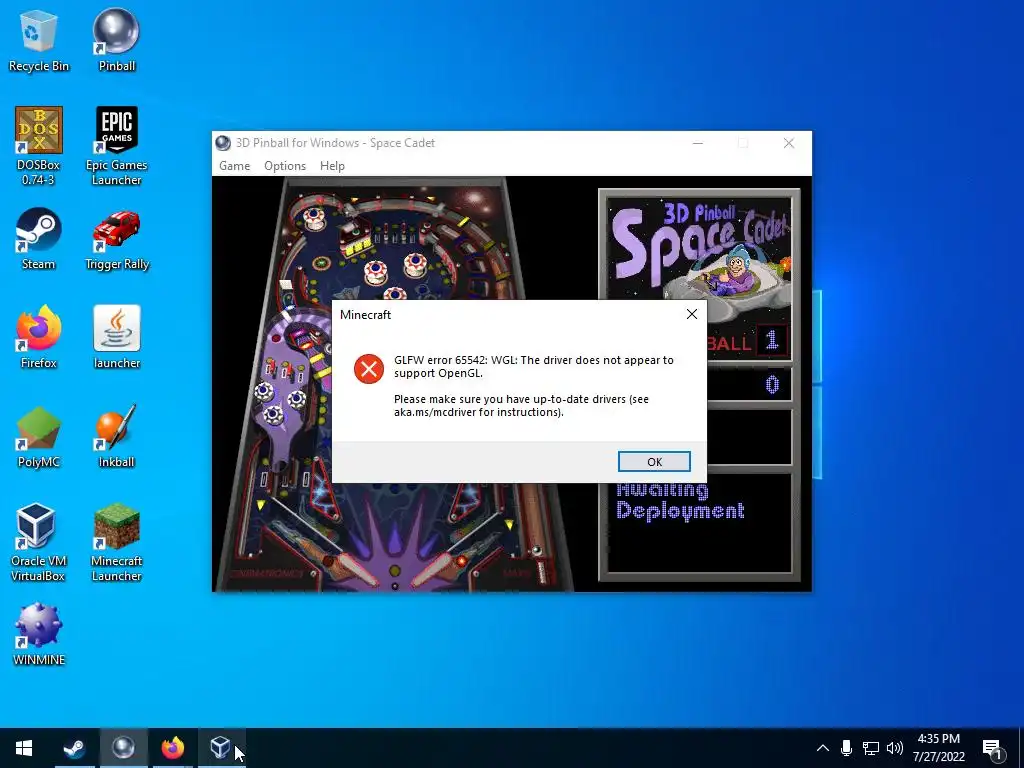Open the volume speaker tray icon
The image size is (1024, 768).
click(x=895, y=748)
